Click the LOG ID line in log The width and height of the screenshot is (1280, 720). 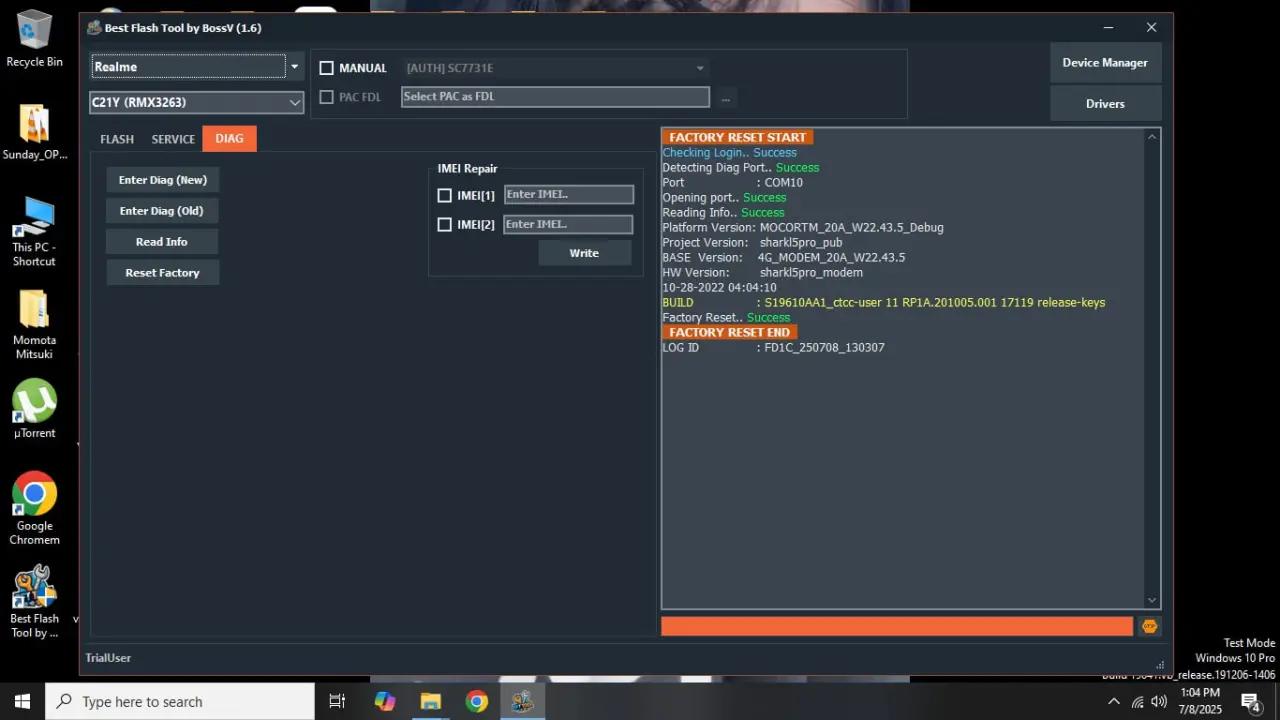point(773,348)
